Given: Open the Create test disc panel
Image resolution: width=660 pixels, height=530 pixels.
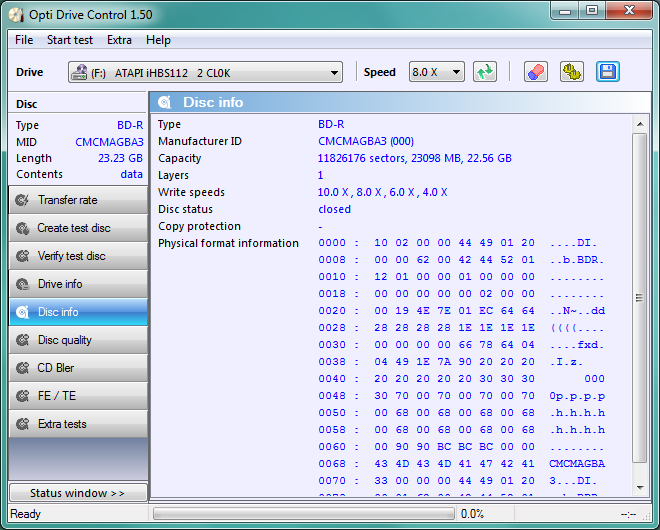Looking at the screenshot, I should [x=78, y=228].
